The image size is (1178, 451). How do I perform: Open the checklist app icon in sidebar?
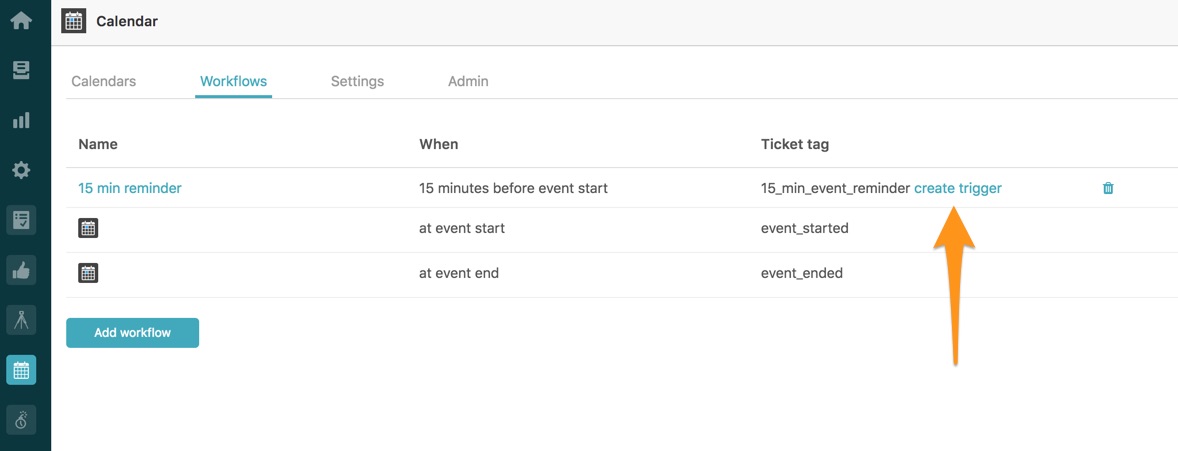point(21,220)
